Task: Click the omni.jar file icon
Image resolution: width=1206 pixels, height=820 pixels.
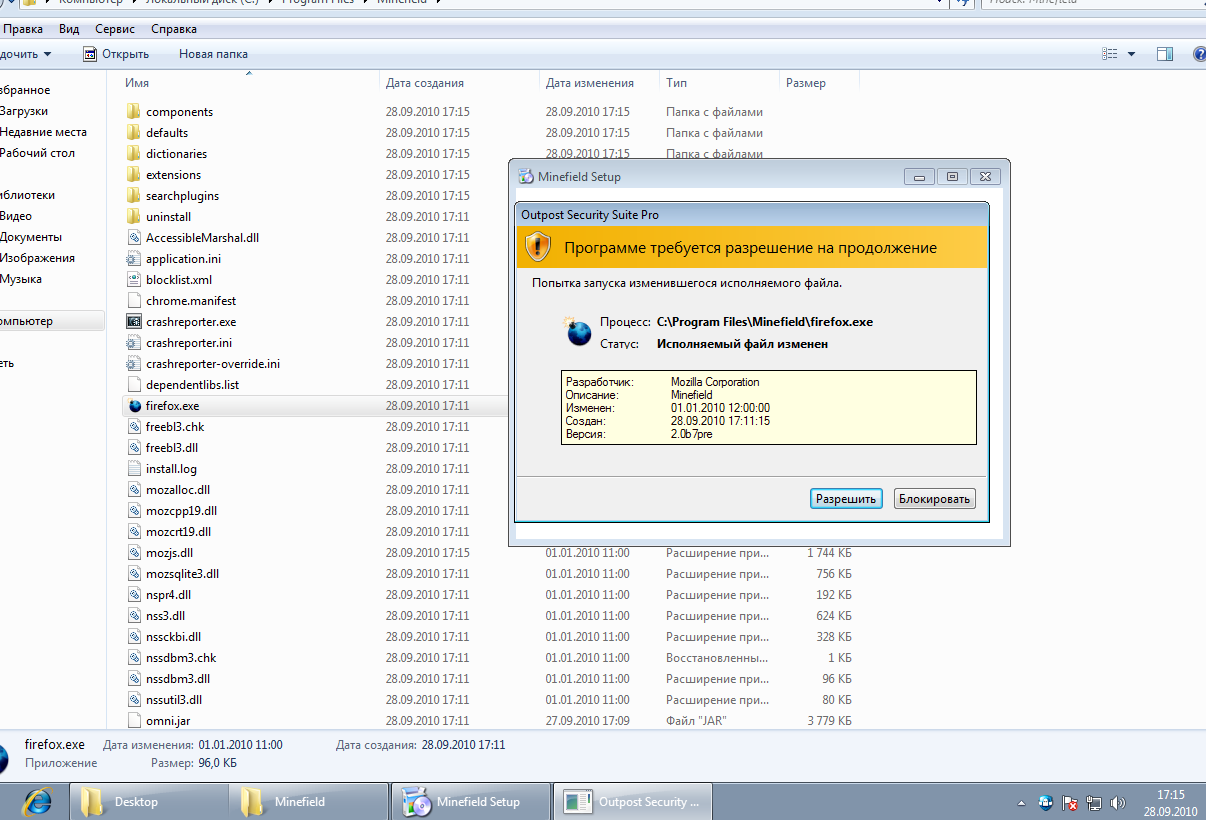Action: click(x=134, y=721)
